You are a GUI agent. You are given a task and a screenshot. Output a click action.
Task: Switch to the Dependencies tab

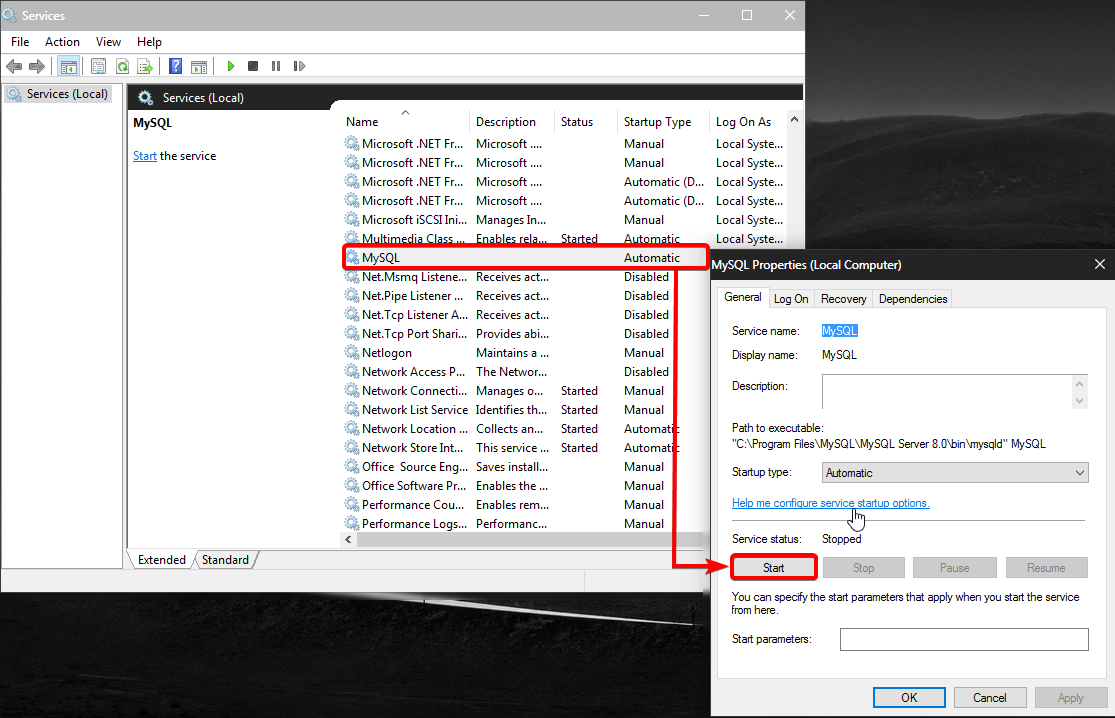tap(912, 299)
